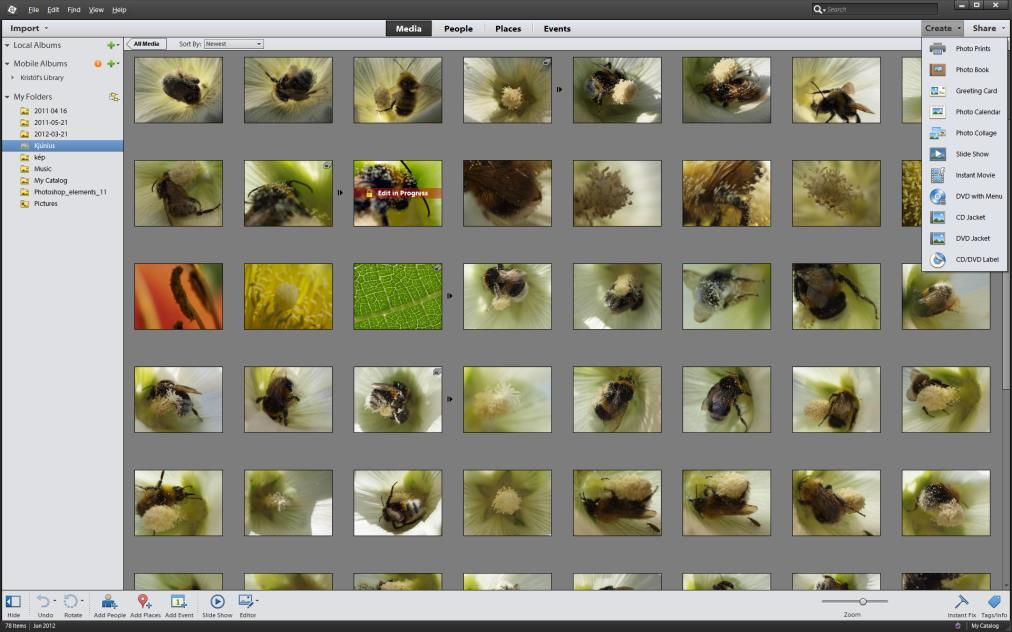Open search options dropdown arrow
Image resolution: width=1012 pixels, height=632 pixels.
tap(824, 10)
